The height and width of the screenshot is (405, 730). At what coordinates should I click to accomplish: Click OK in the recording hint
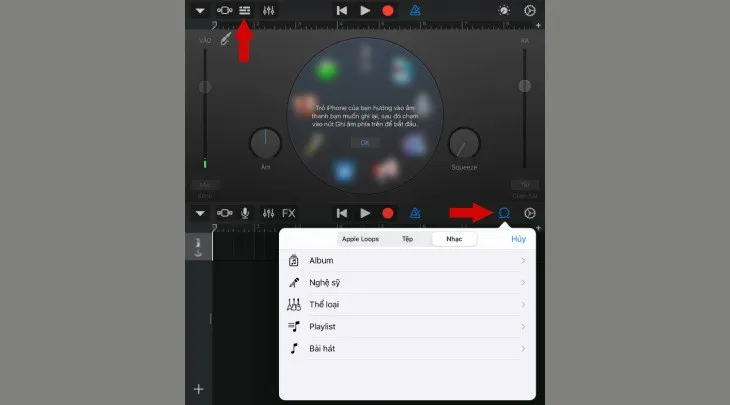364,143
